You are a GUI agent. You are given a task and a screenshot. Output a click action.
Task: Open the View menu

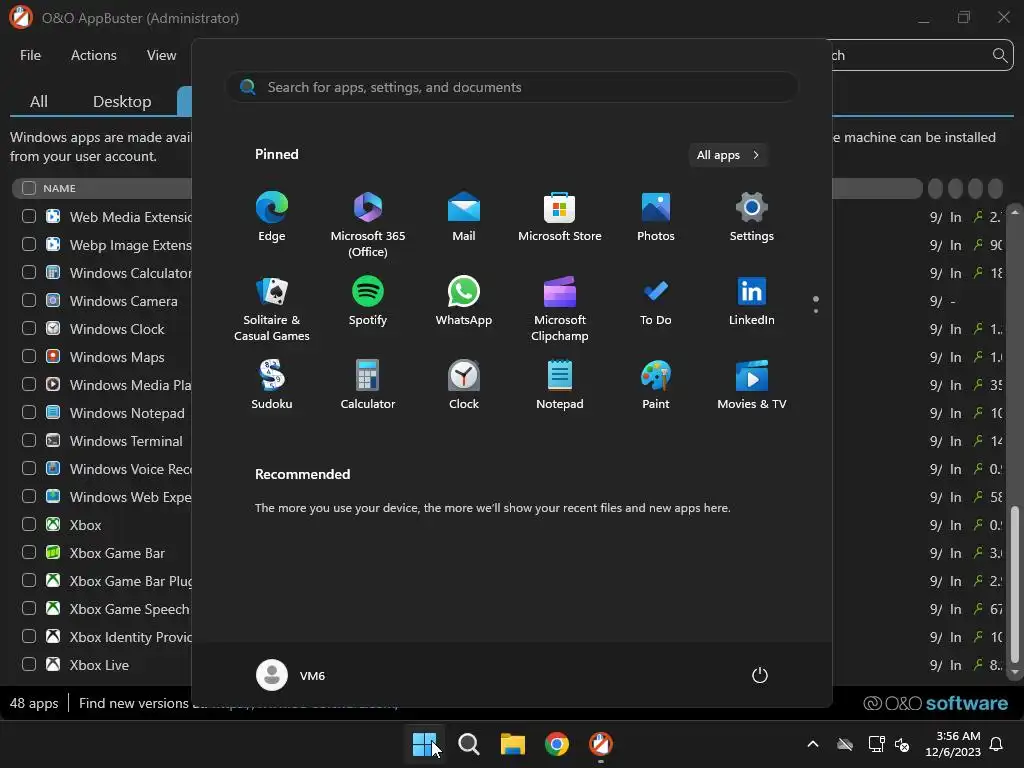(x=161, y=56)
